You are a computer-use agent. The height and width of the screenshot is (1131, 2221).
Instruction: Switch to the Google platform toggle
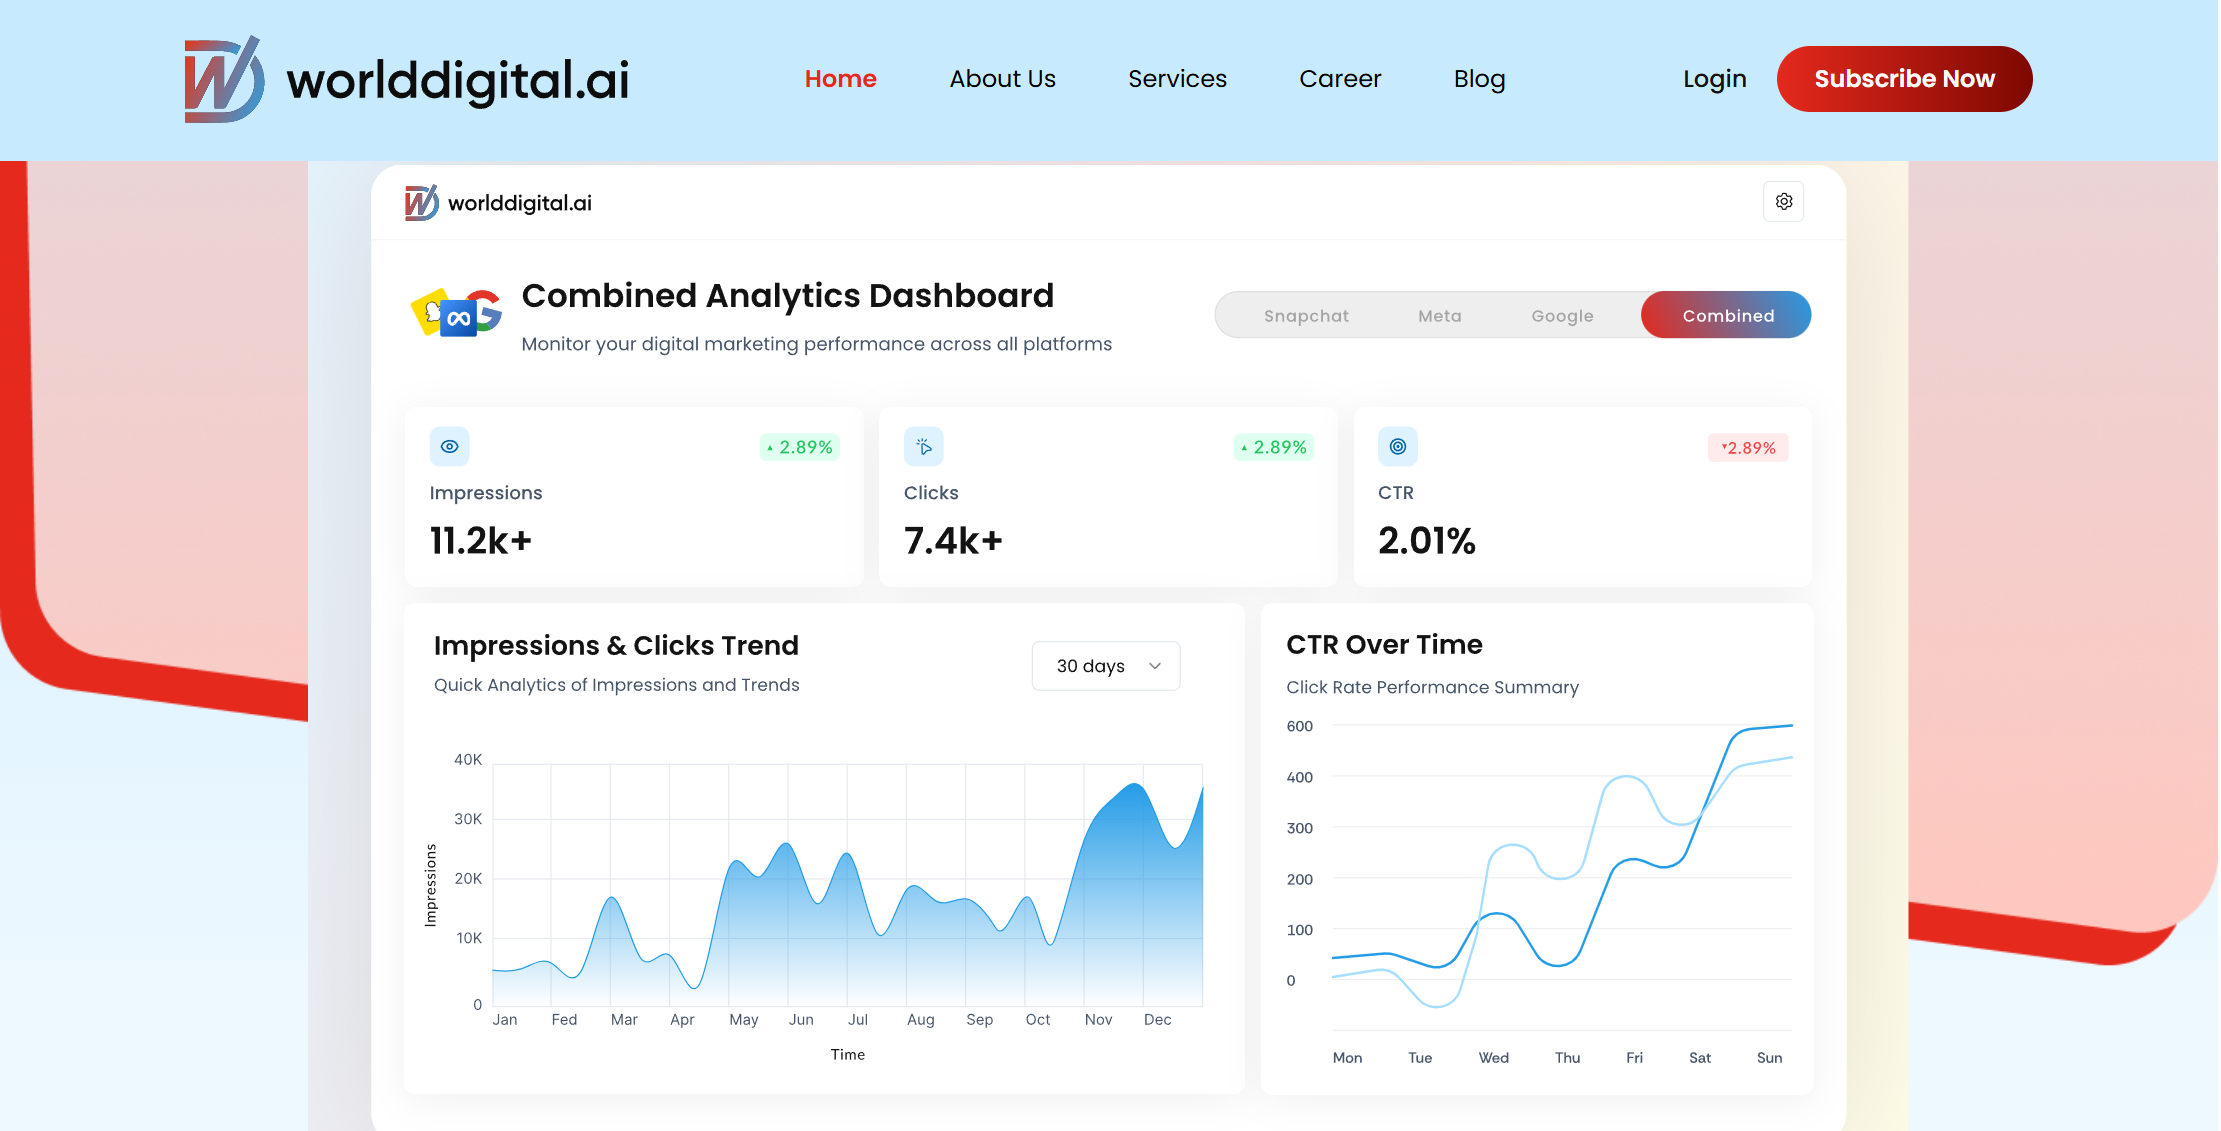(1561, 316)
